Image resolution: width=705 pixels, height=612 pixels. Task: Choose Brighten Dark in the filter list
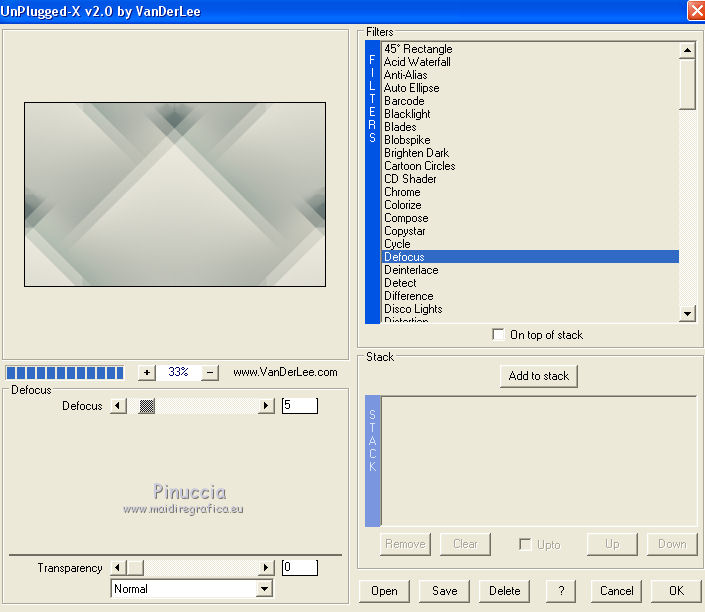click(x=530, y=153)
